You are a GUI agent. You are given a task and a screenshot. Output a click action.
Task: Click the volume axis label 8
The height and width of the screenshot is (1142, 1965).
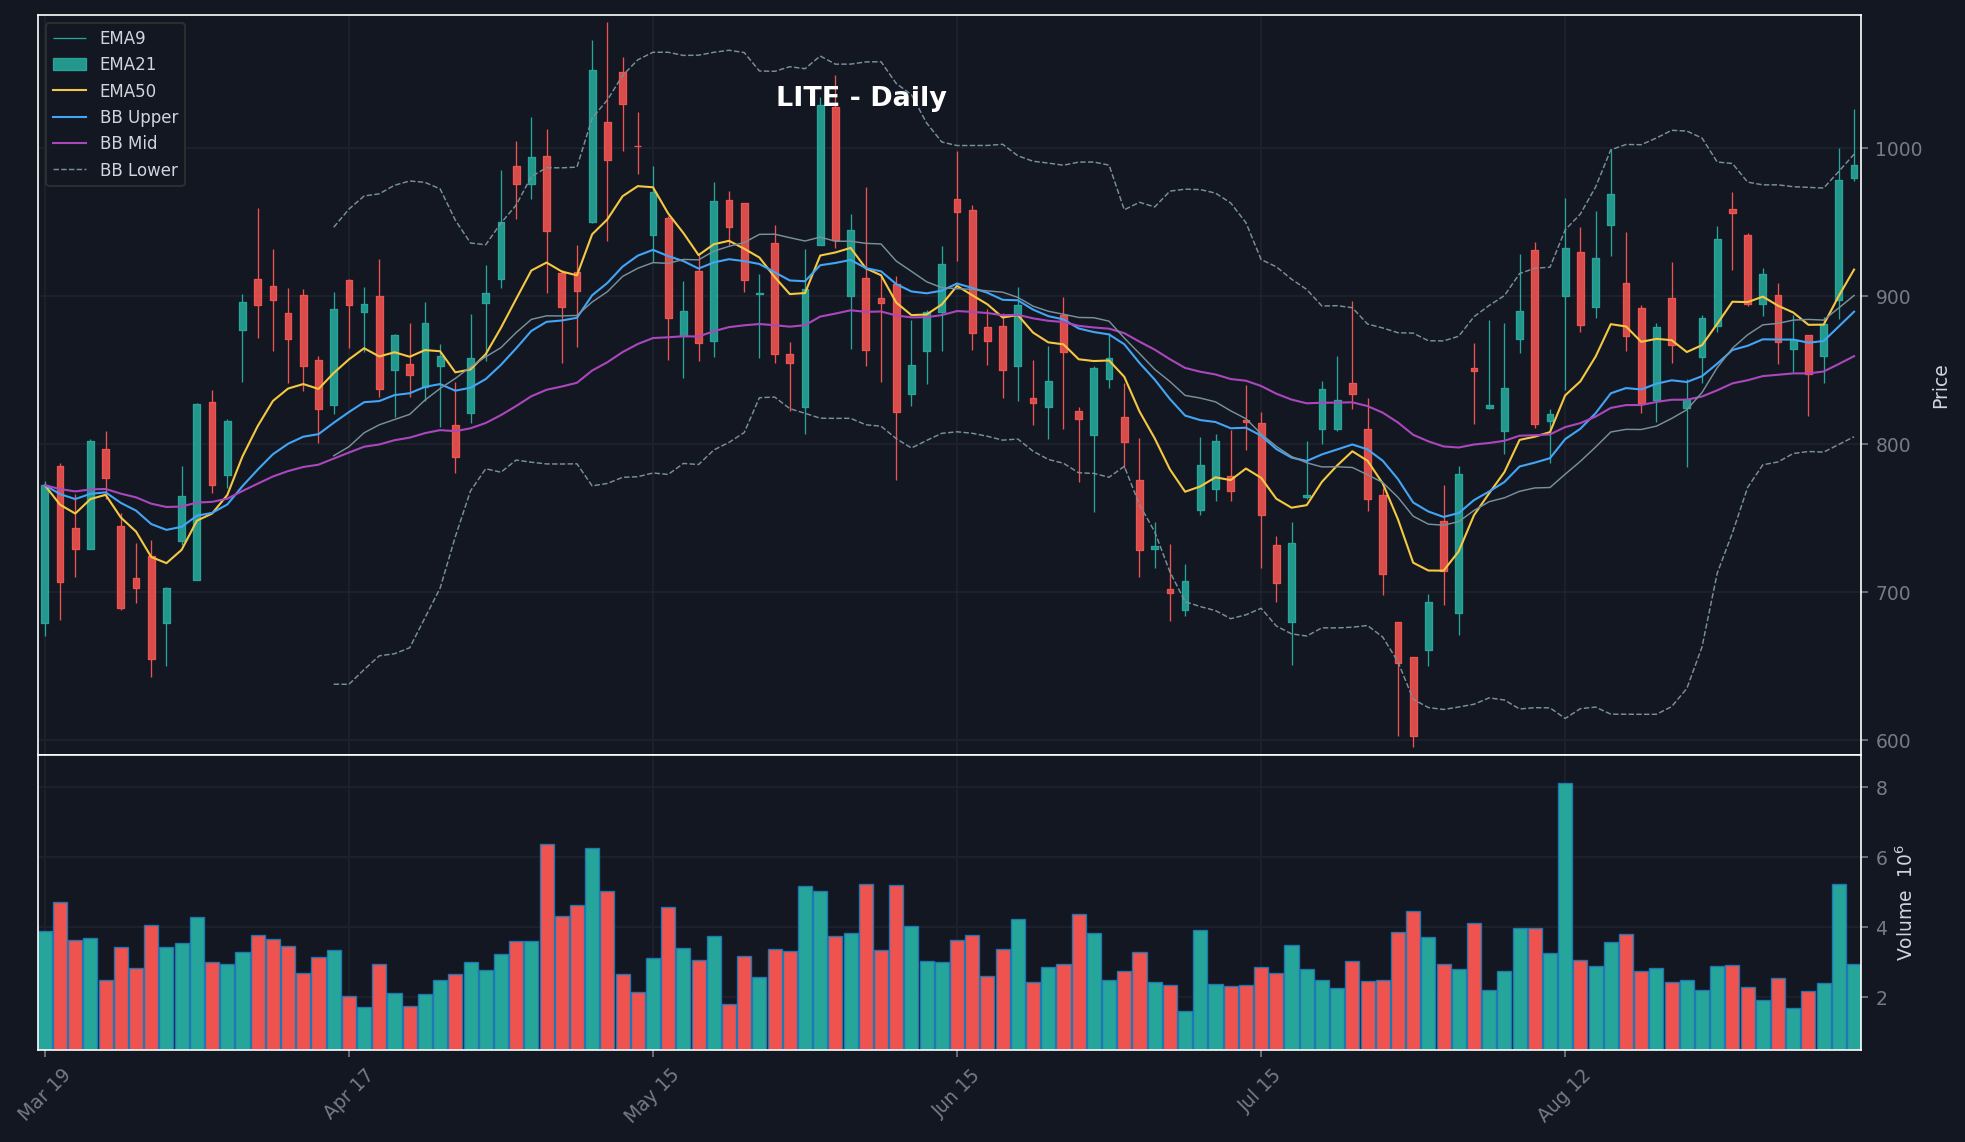pos(1881,788)
